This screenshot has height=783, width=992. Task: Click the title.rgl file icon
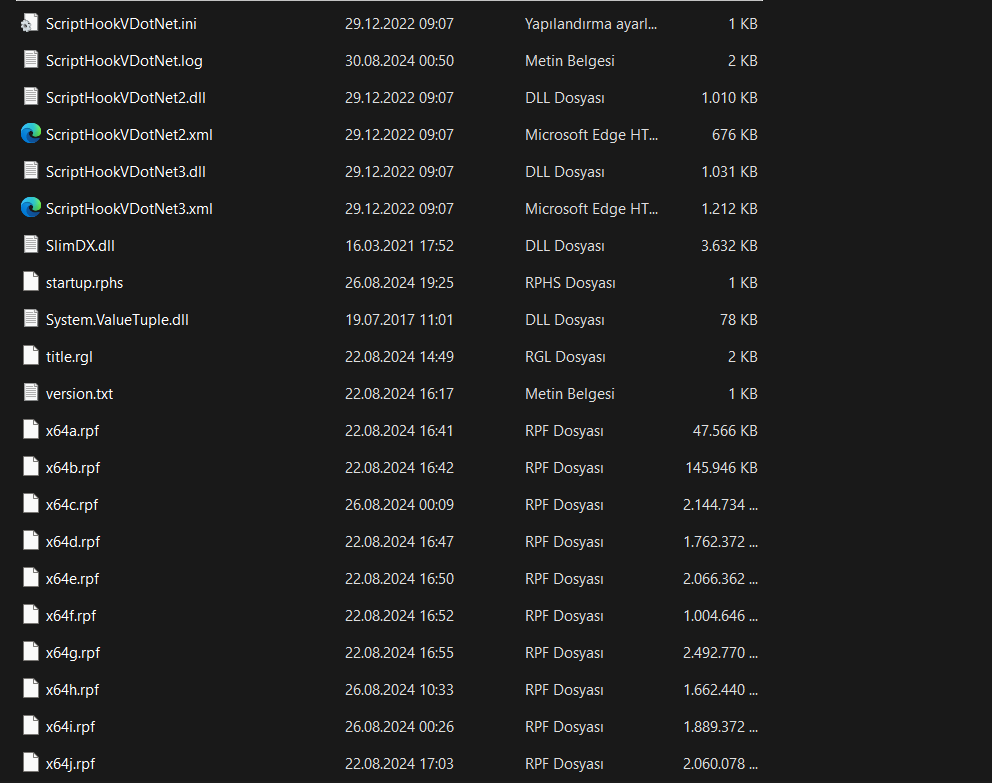tap(30, 356)
